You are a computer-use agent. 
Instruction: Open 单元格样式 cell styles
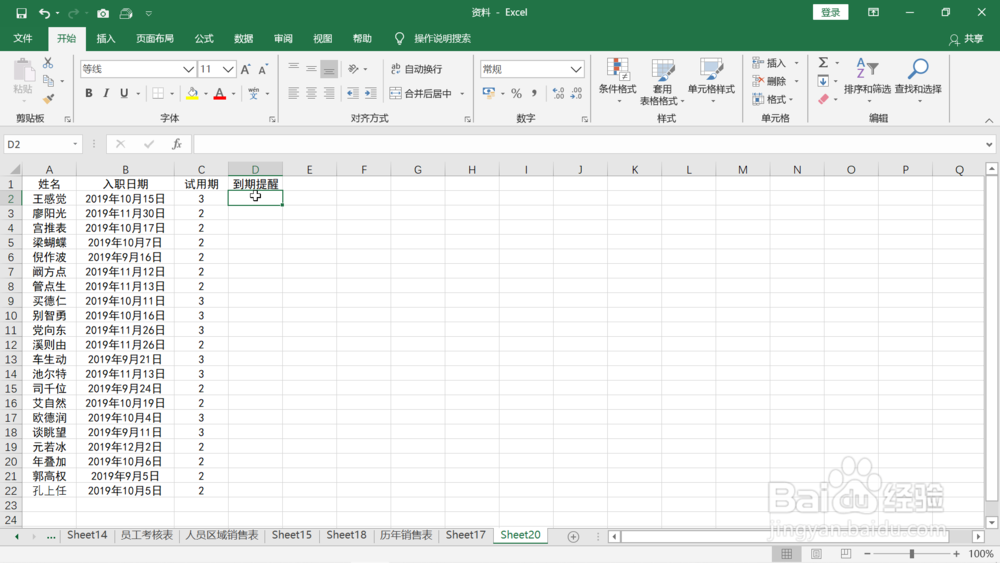711,81
